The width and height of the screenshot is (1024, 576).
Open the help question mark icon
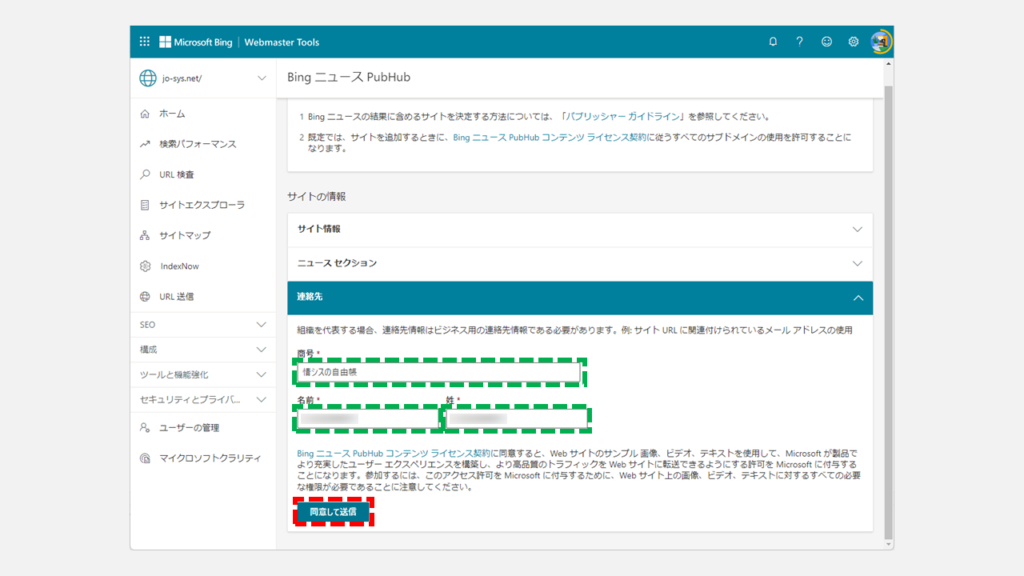pos(799,42)
